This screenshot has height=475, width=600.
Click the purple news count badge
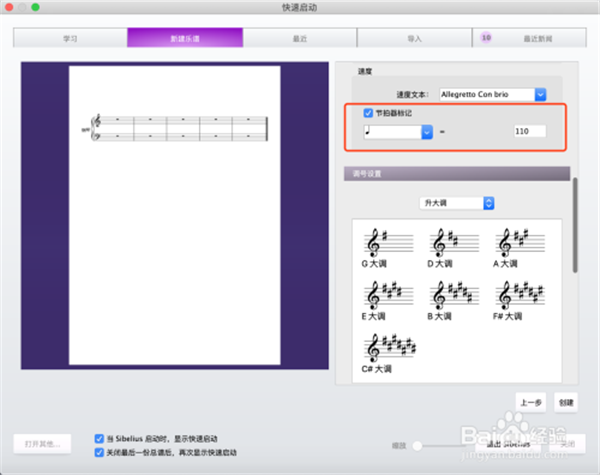[486, 37]
